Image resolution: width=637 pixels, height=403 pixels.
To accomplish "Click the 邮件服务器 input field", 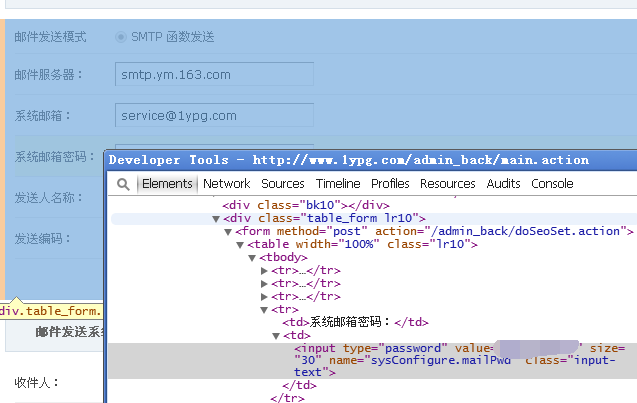I will (214, 74).
